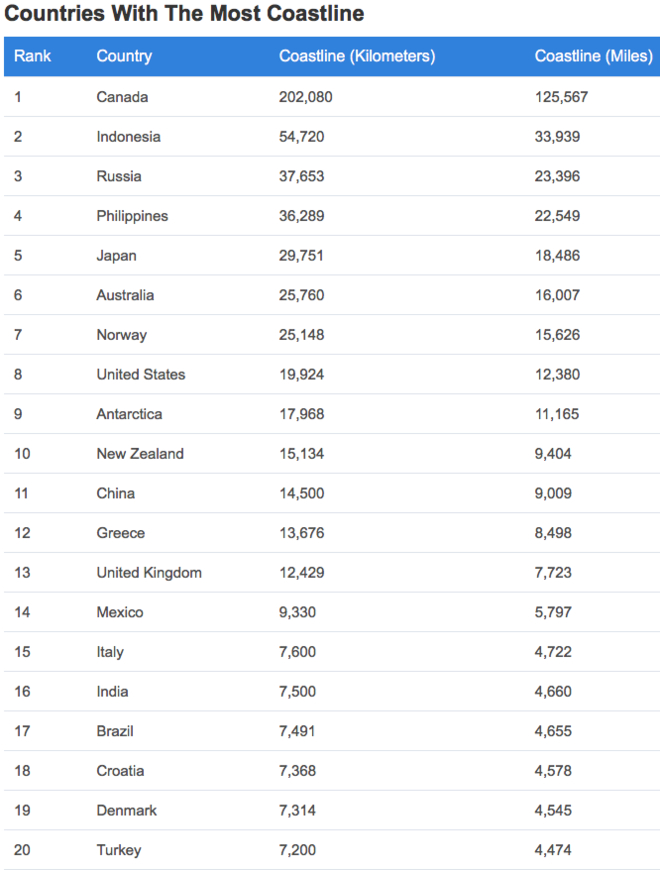This screenshot has height=870, width=660.
Task: Select Russia in the country column
Action: pos(119,176)
